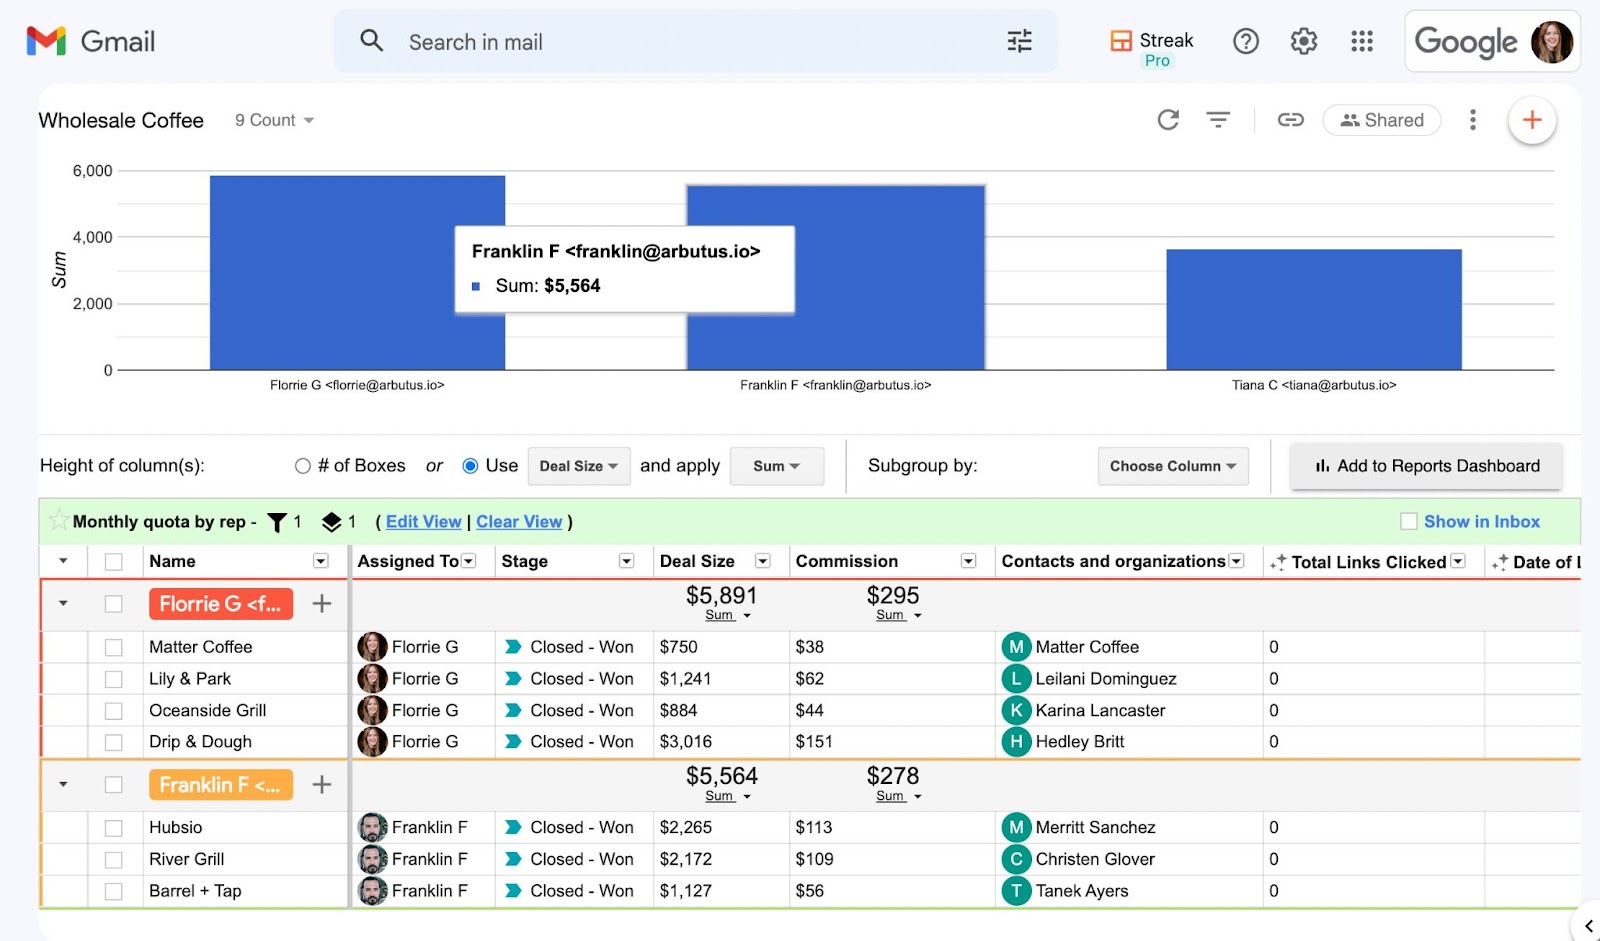
Task: Check the Matter Coffee row checkbox
Action: 114,647
